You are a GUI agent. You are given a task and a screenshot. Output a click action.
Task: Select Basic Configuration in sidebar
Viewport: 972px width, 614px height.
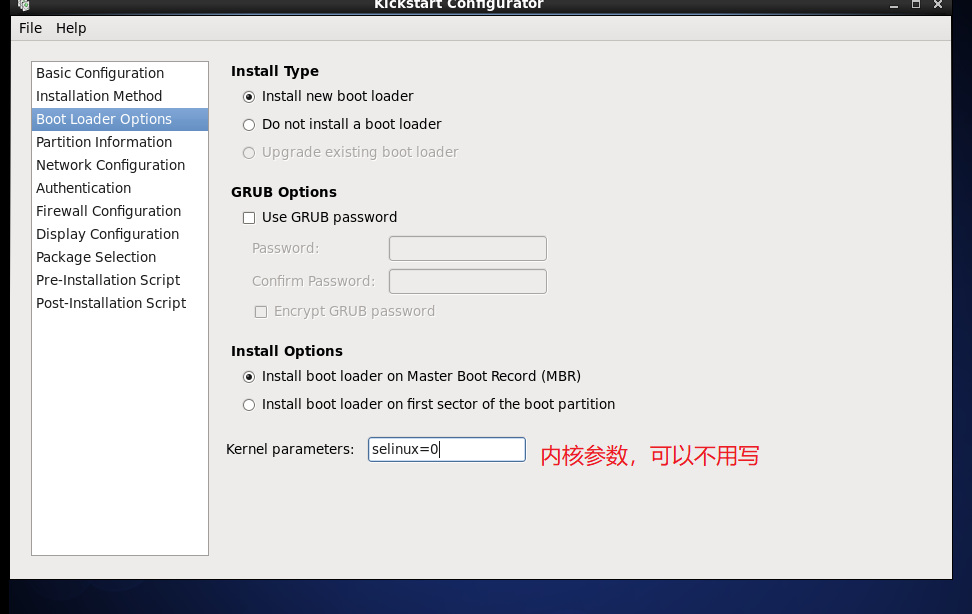(x=120, y=73)
